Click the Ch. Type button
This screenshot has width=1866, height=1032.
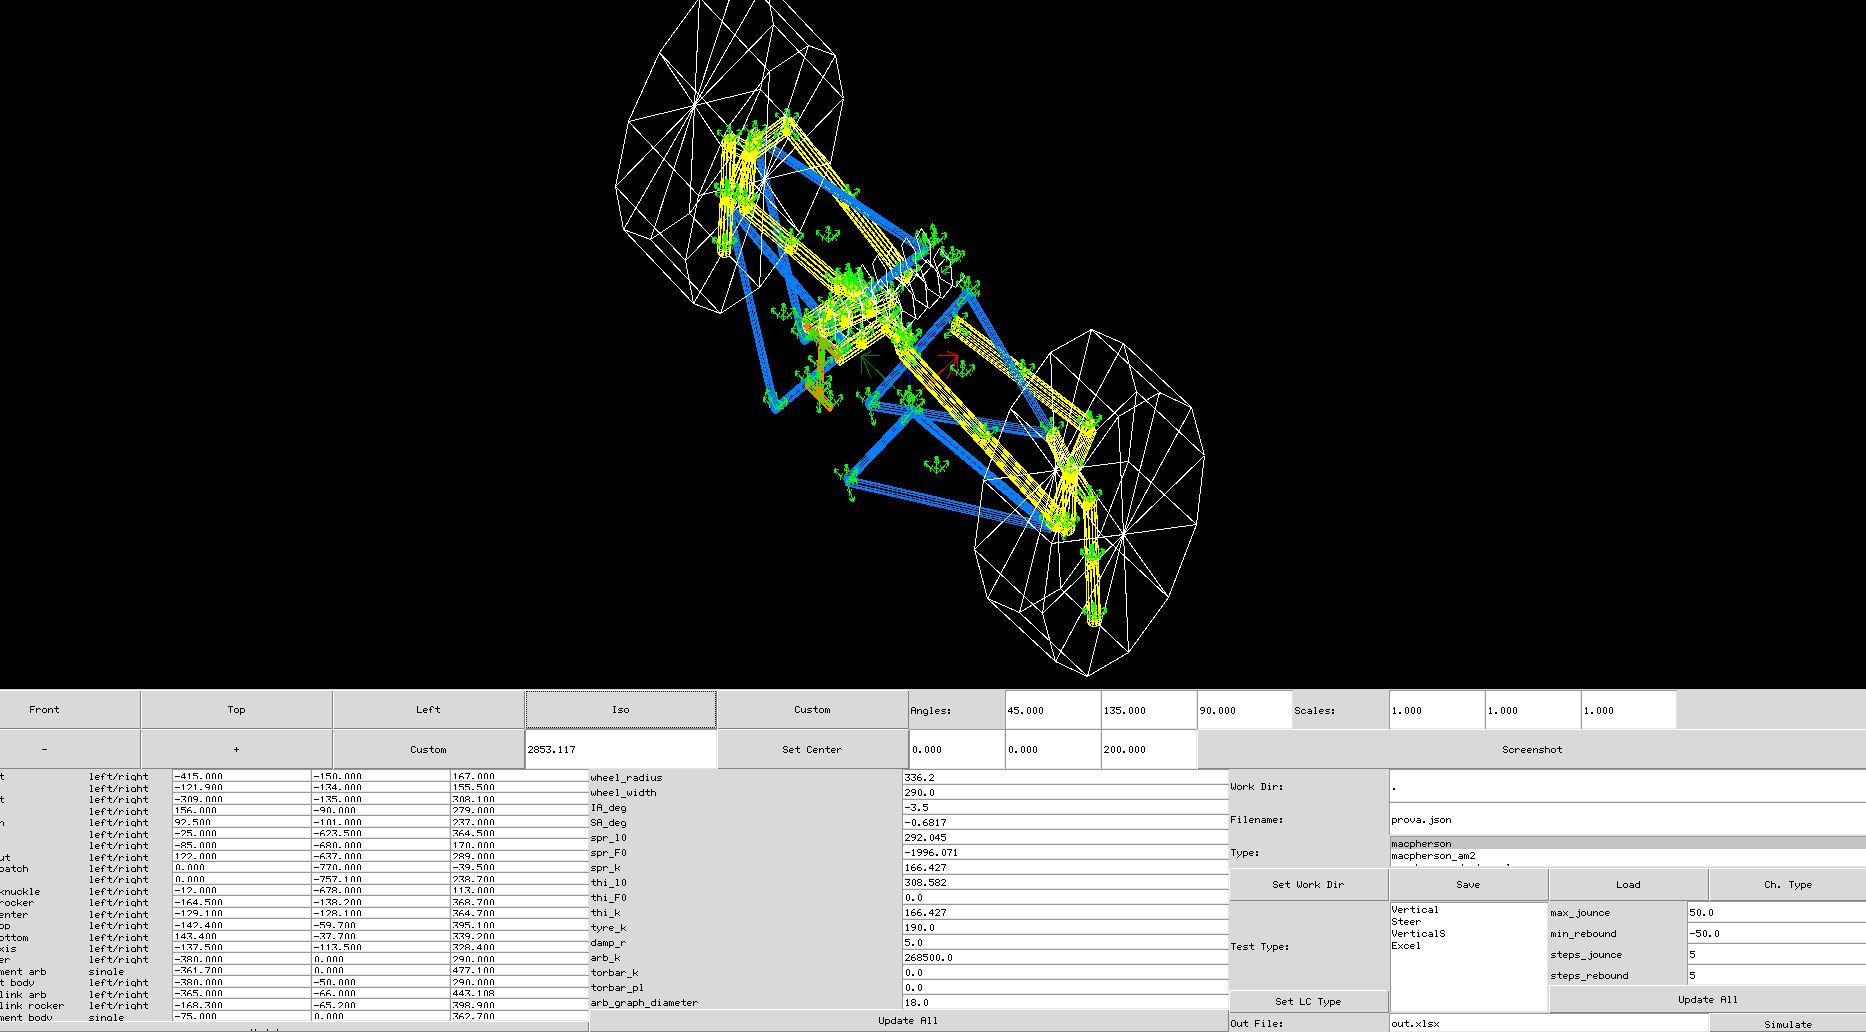coord(1788,885)
